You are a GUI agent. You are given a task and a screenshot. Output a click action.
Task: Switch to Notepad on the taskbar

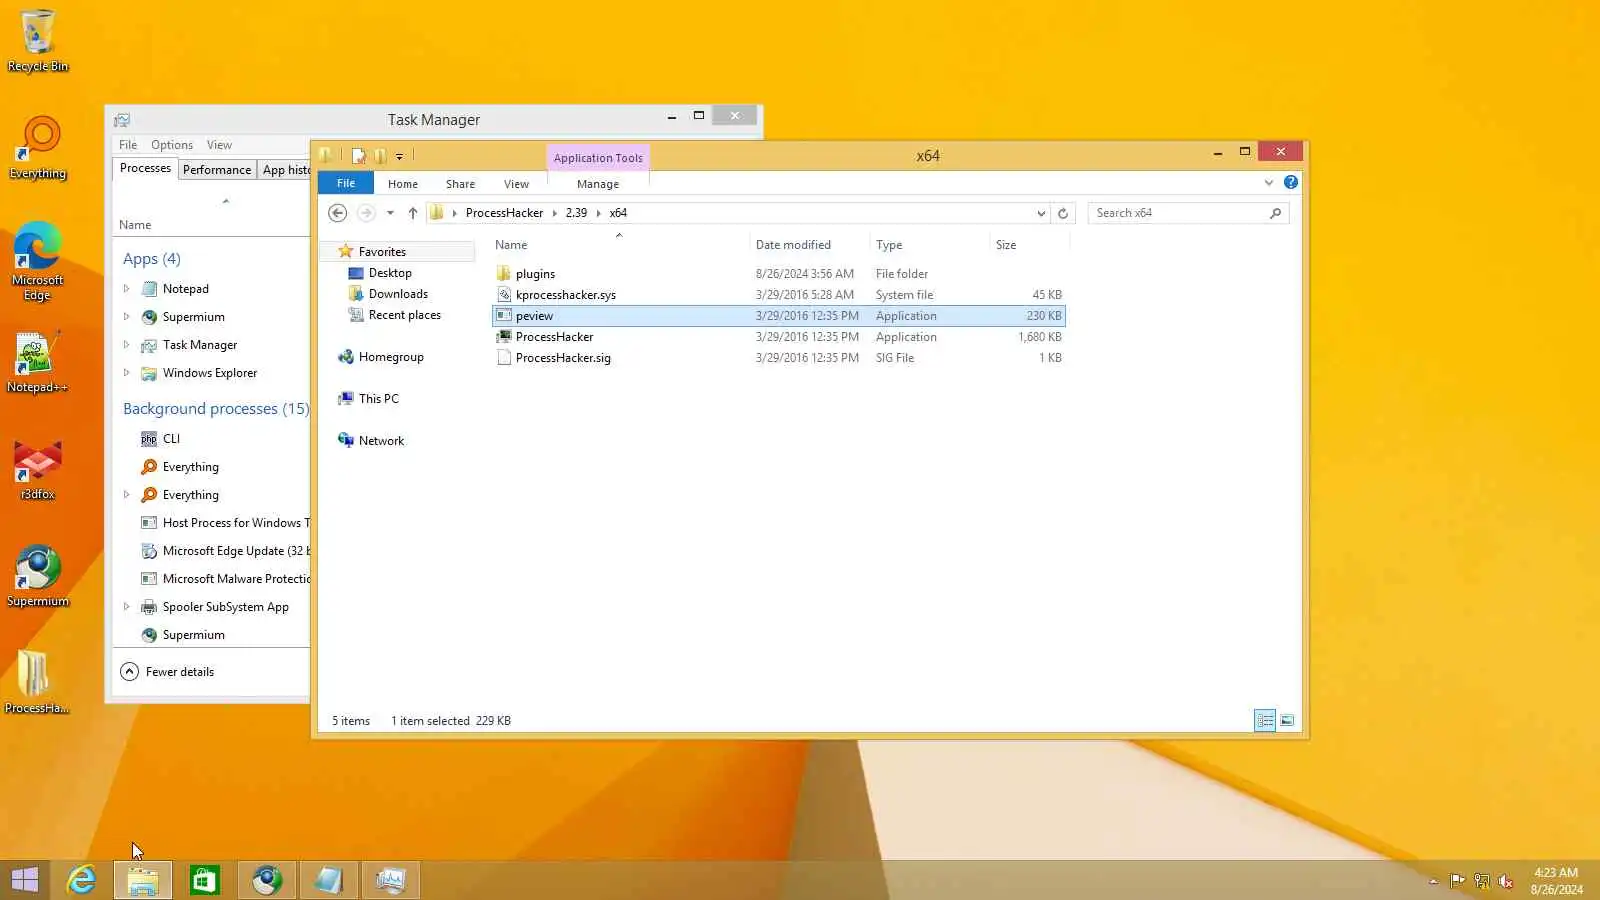click(329, 880)
